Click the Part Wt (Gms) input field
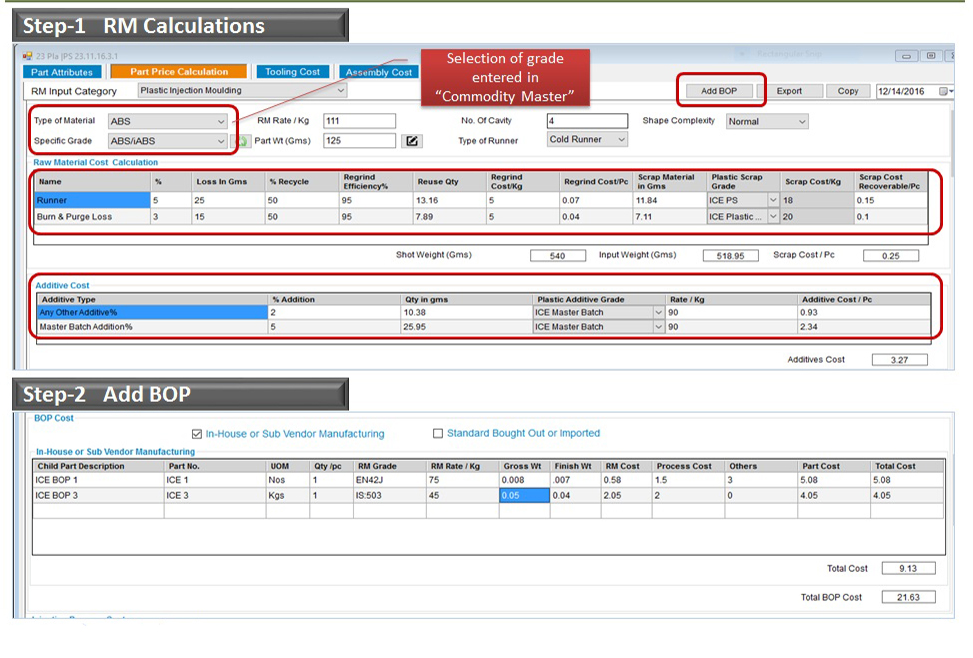The width and height of the screenshot is (973, 658). point(359,141)
